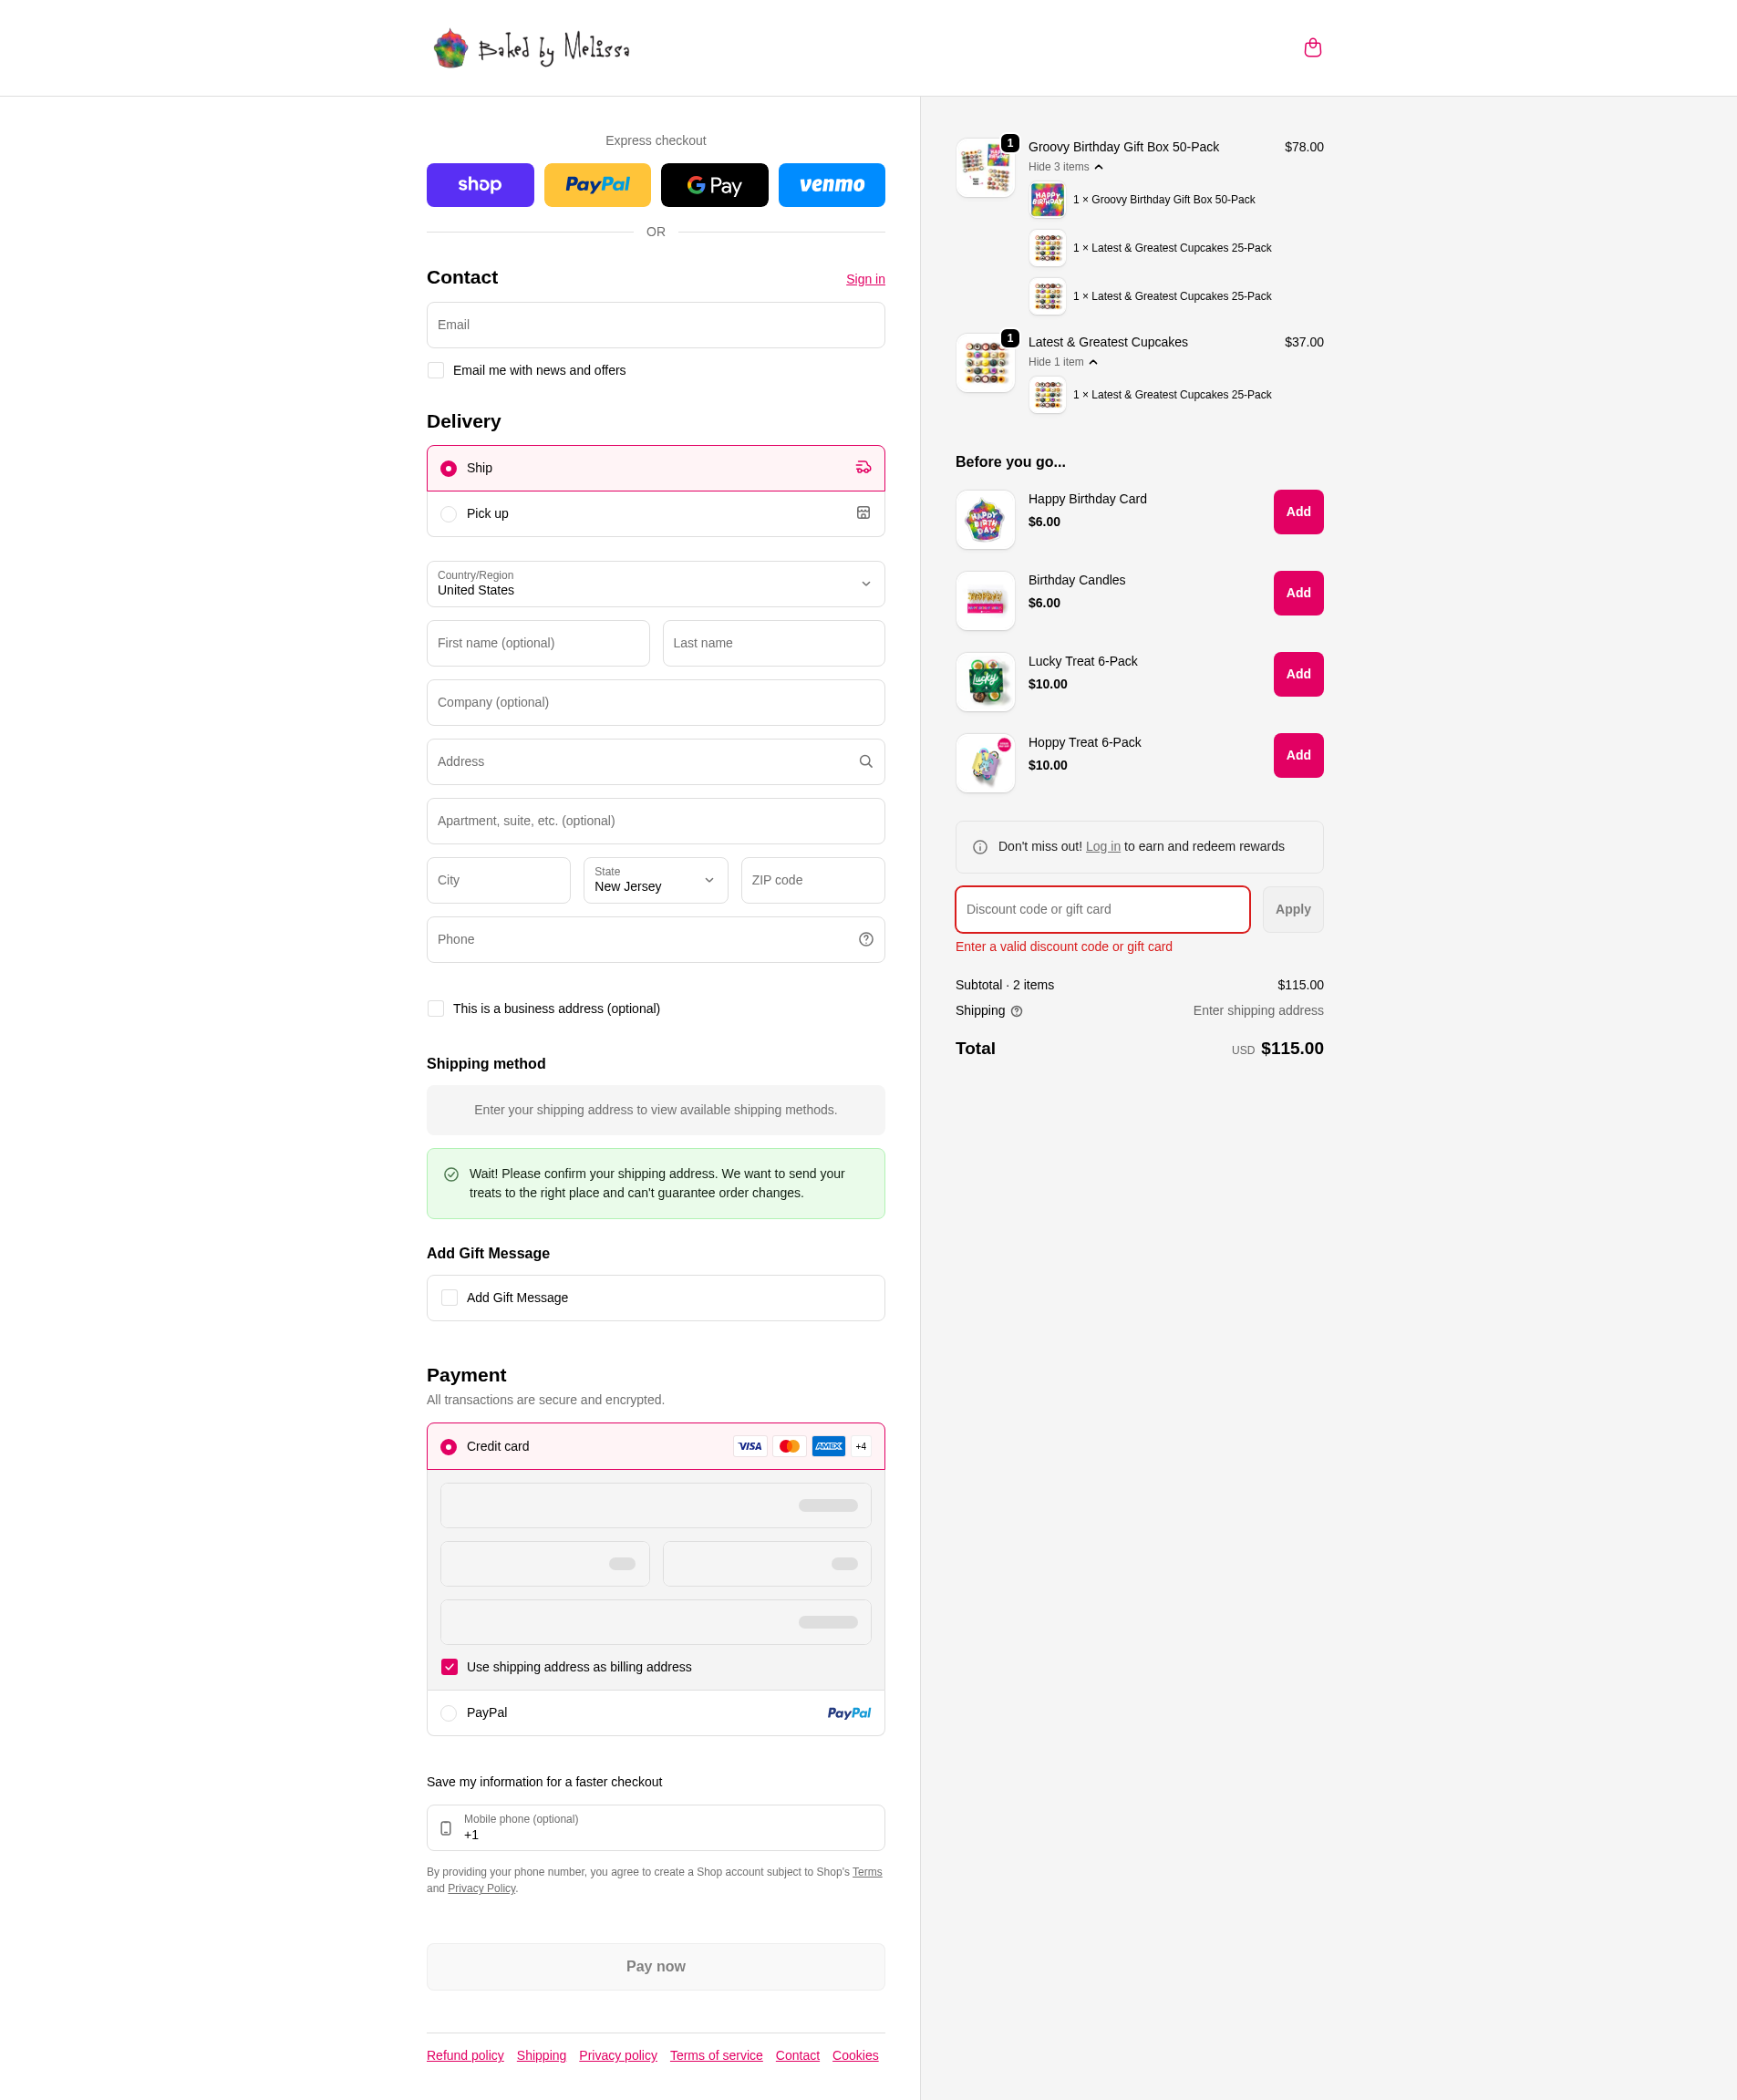The width and height of the screenshot is (1737, 2100).
Task: Select the Pick up delivery option
Action: pos(656,514)
